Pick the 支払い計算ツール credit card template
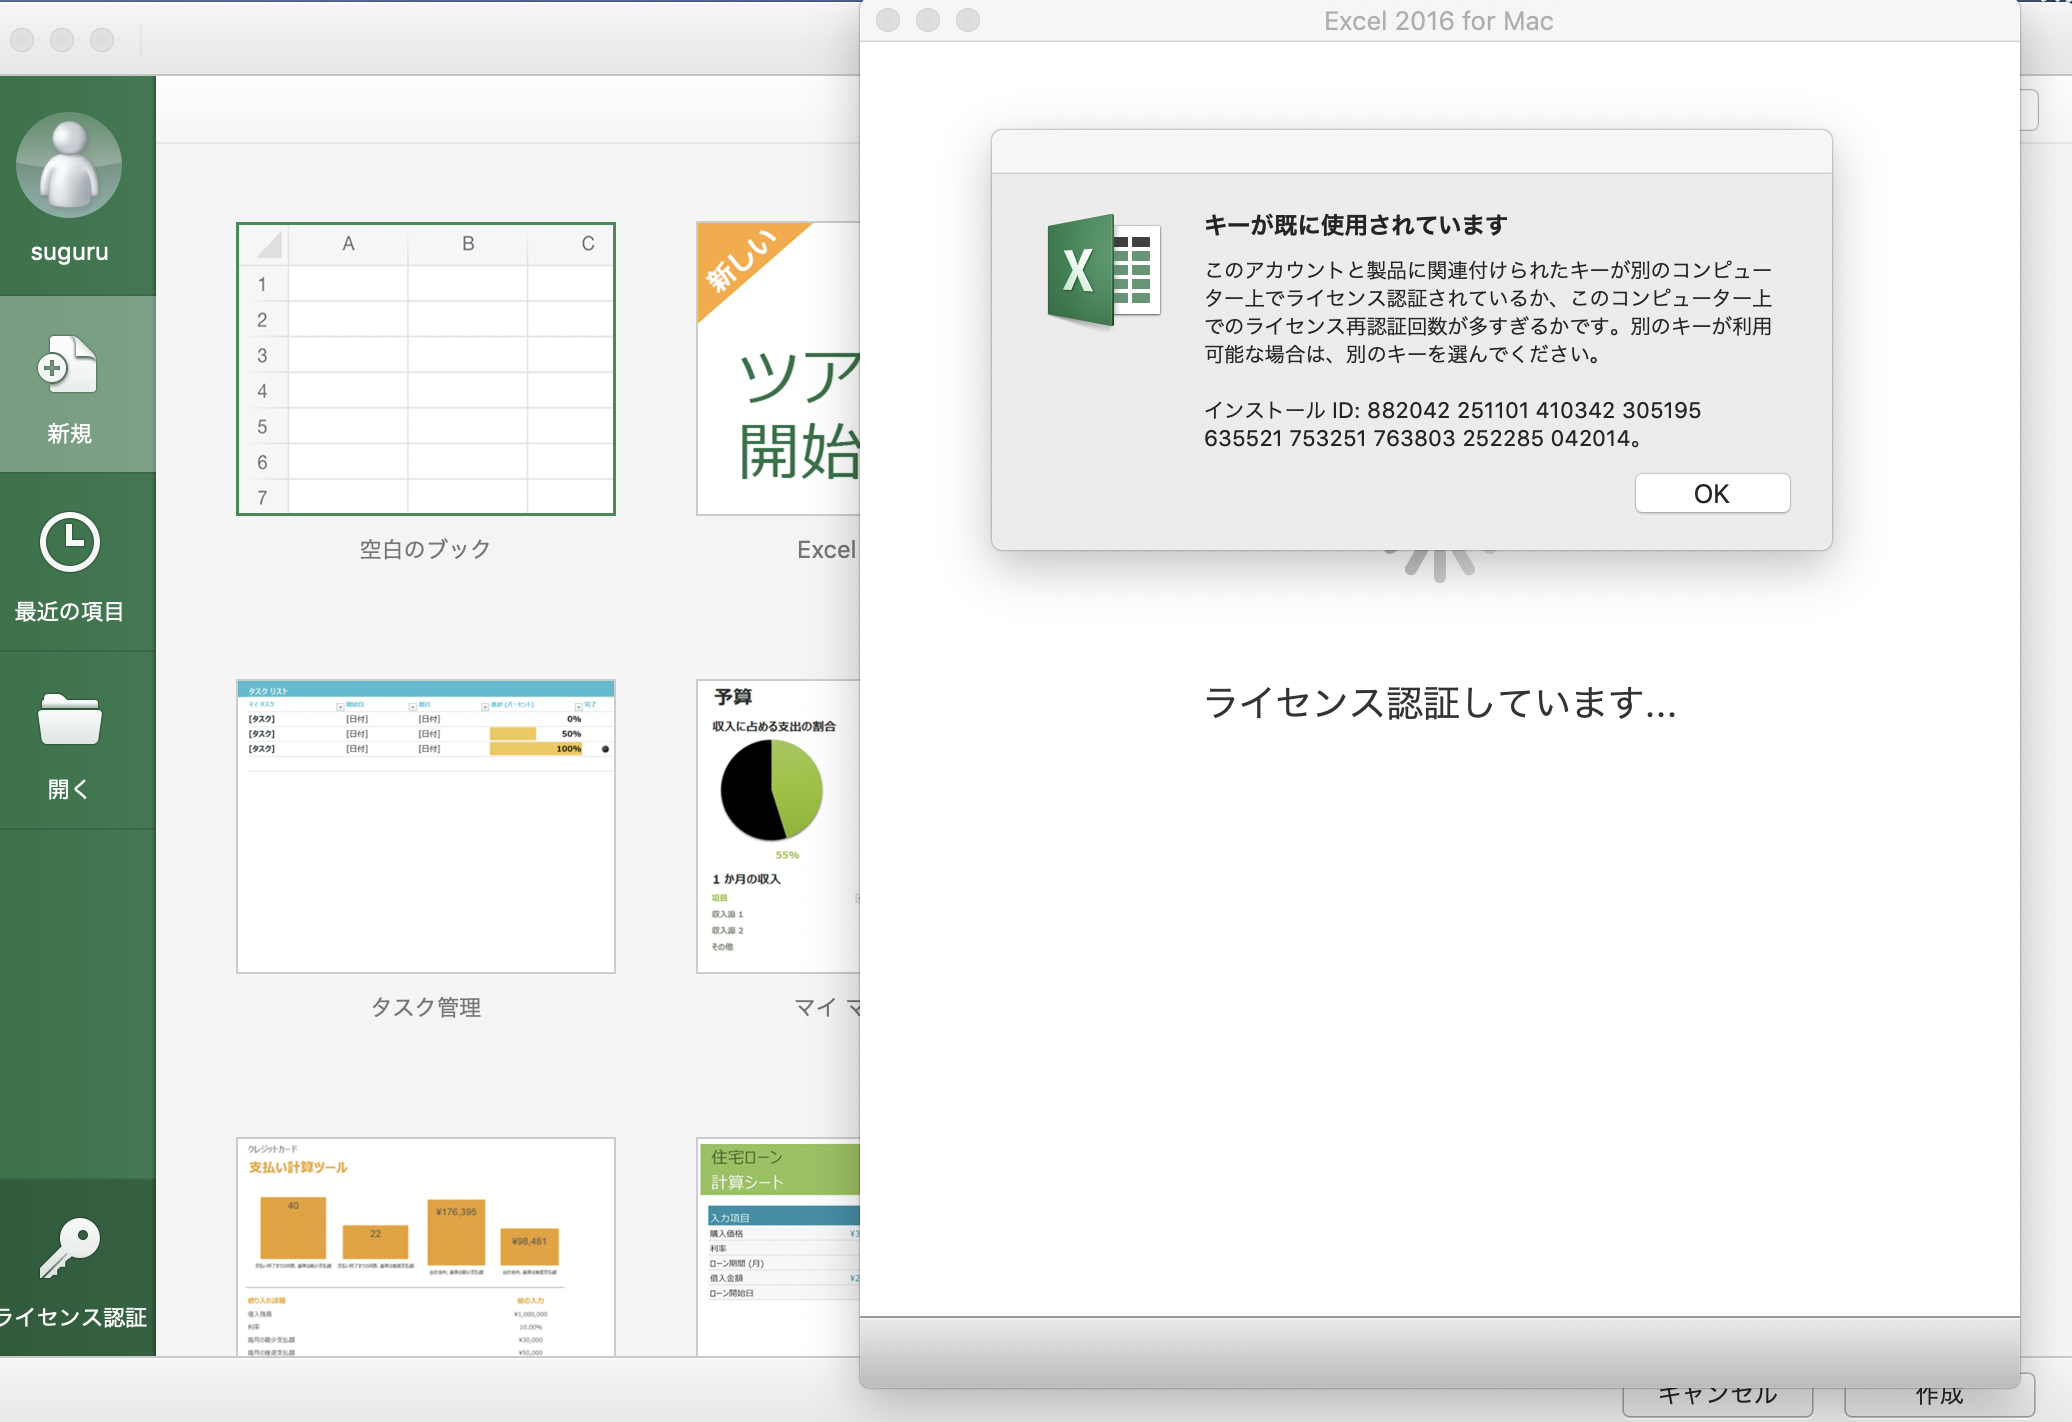2072x1422 pixels. pos(426,1246)
